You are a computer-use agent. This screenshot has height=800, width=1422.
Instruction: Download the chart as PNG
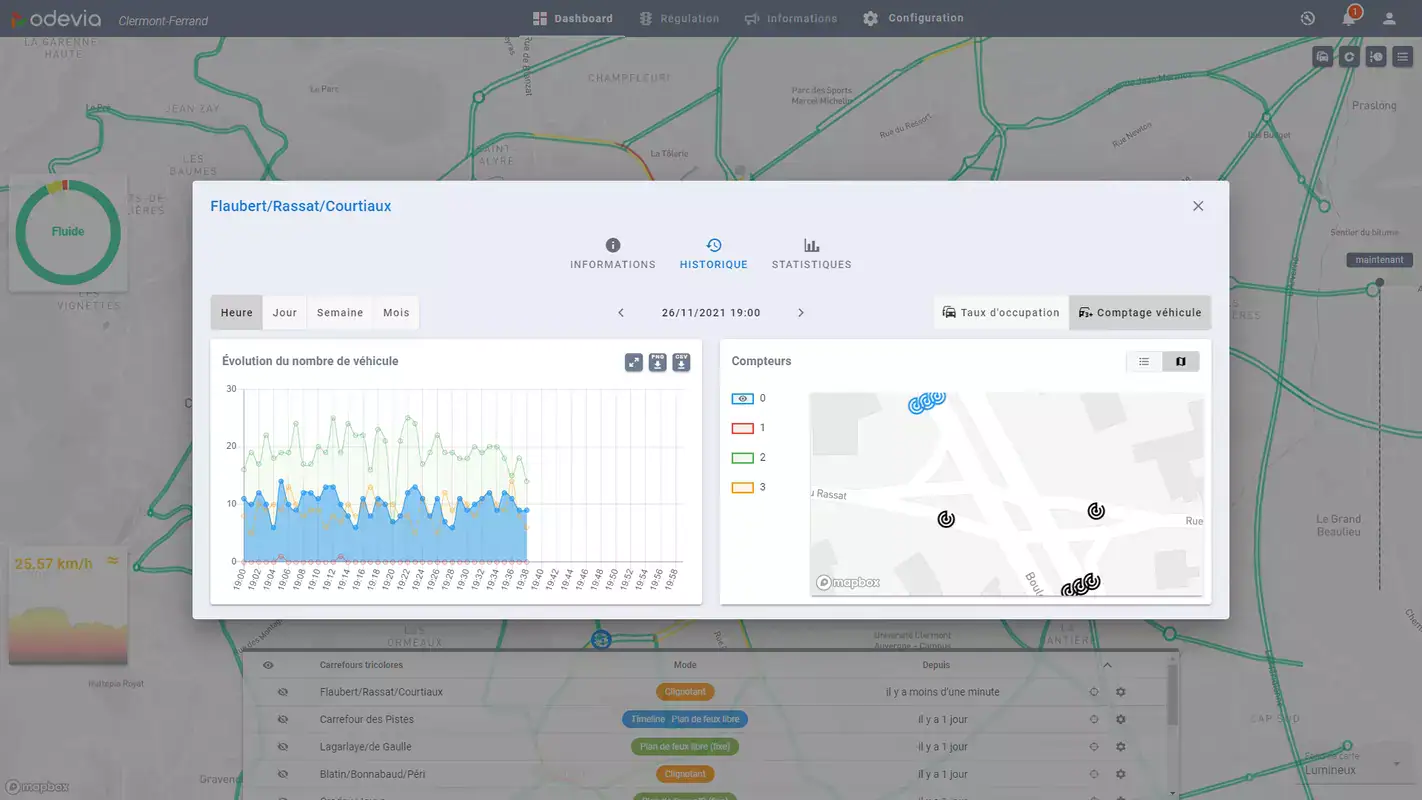click(x=657, y=362)
